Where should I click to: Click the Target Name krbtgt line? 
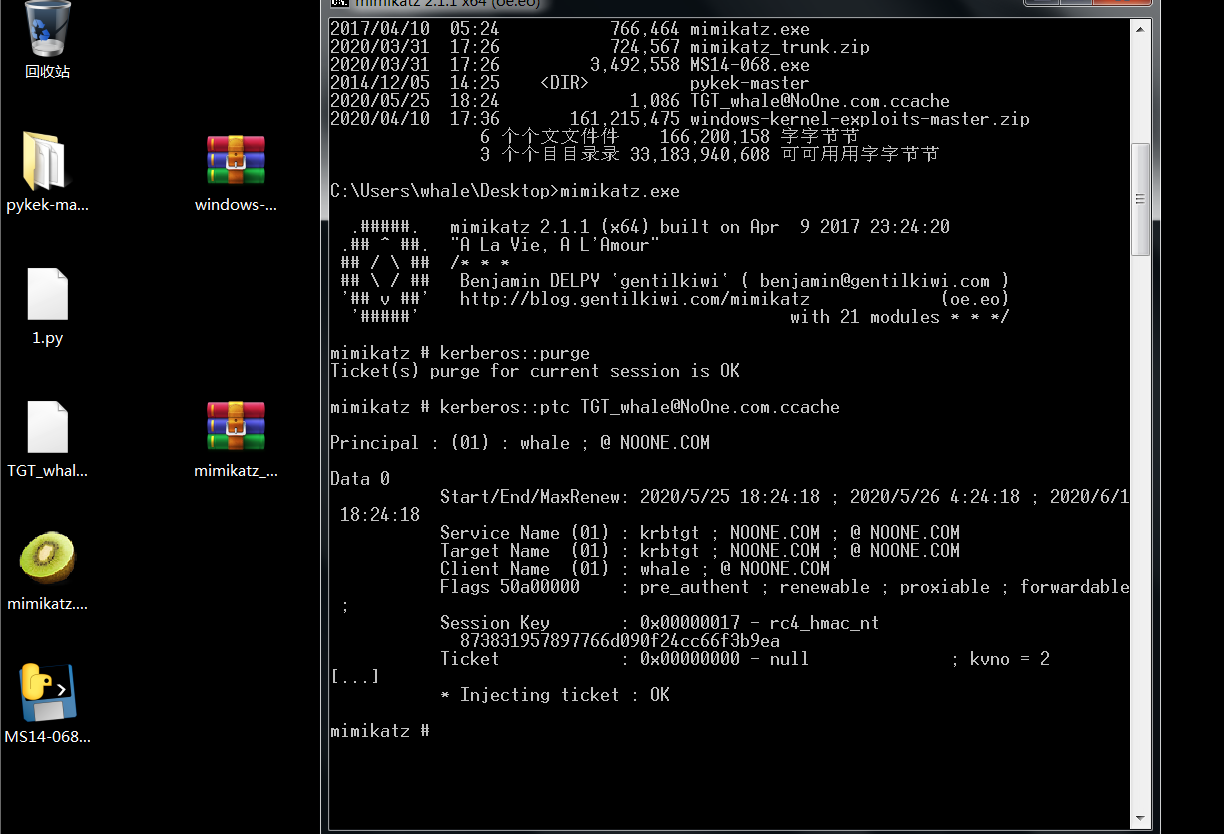pyautogui.click(x=700, y=551)
